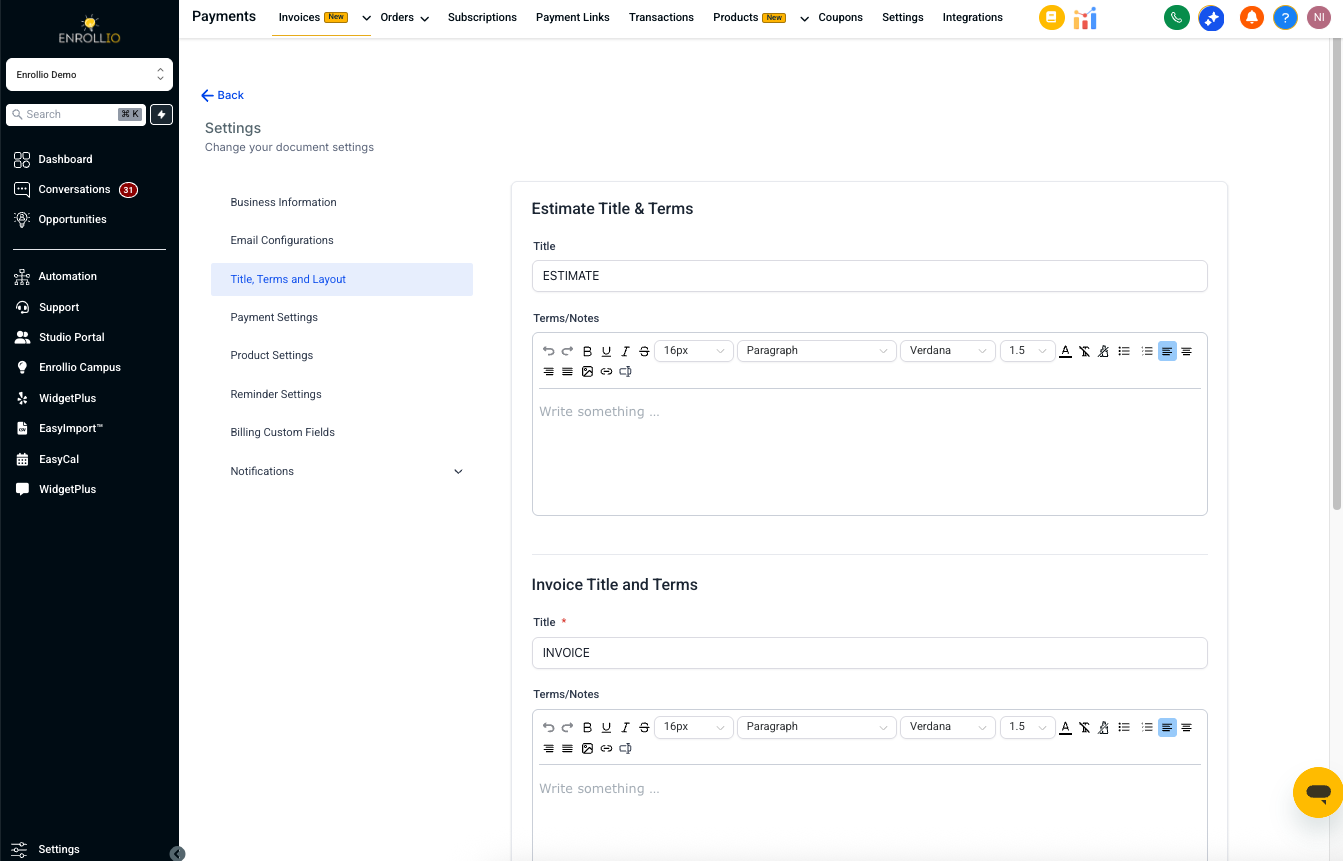Toggle left align in Invoice terms editor
This screenshot has height=861, width=1343.
1167,727
